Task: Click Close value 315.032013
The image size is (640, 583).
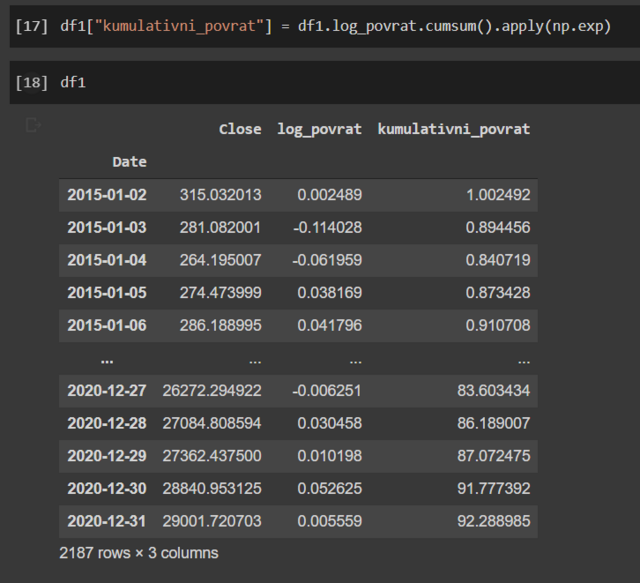Action: coord(220,195)
